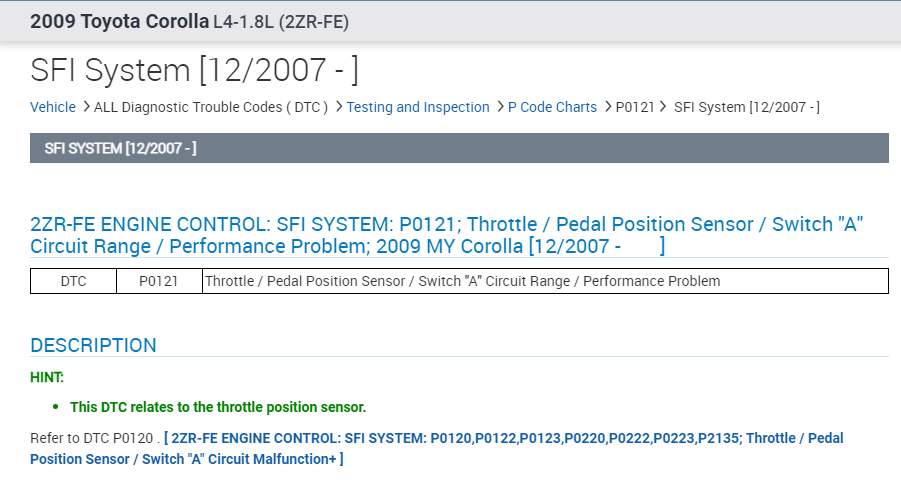Select the DTC table cell
This screenshot has height=483, width=901.
[73, 281]
